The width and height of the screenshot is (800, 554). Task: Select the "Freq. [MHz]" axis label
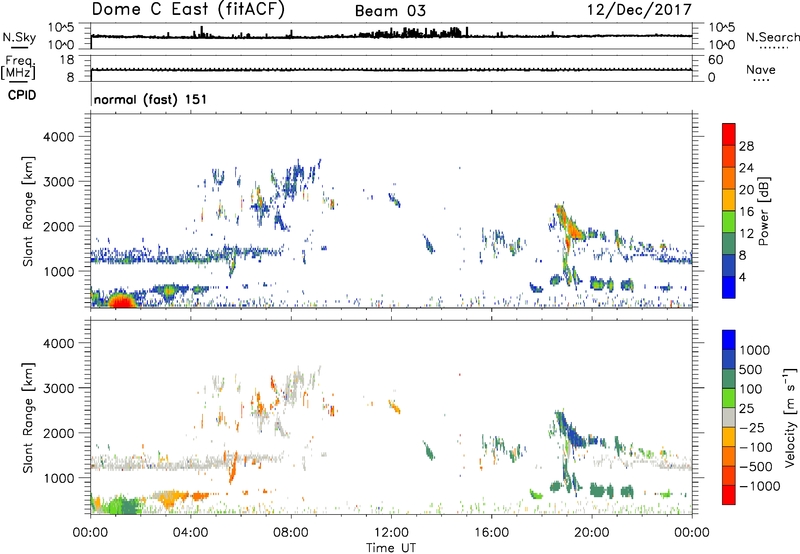pyautogui.click(x=19, y=68)
